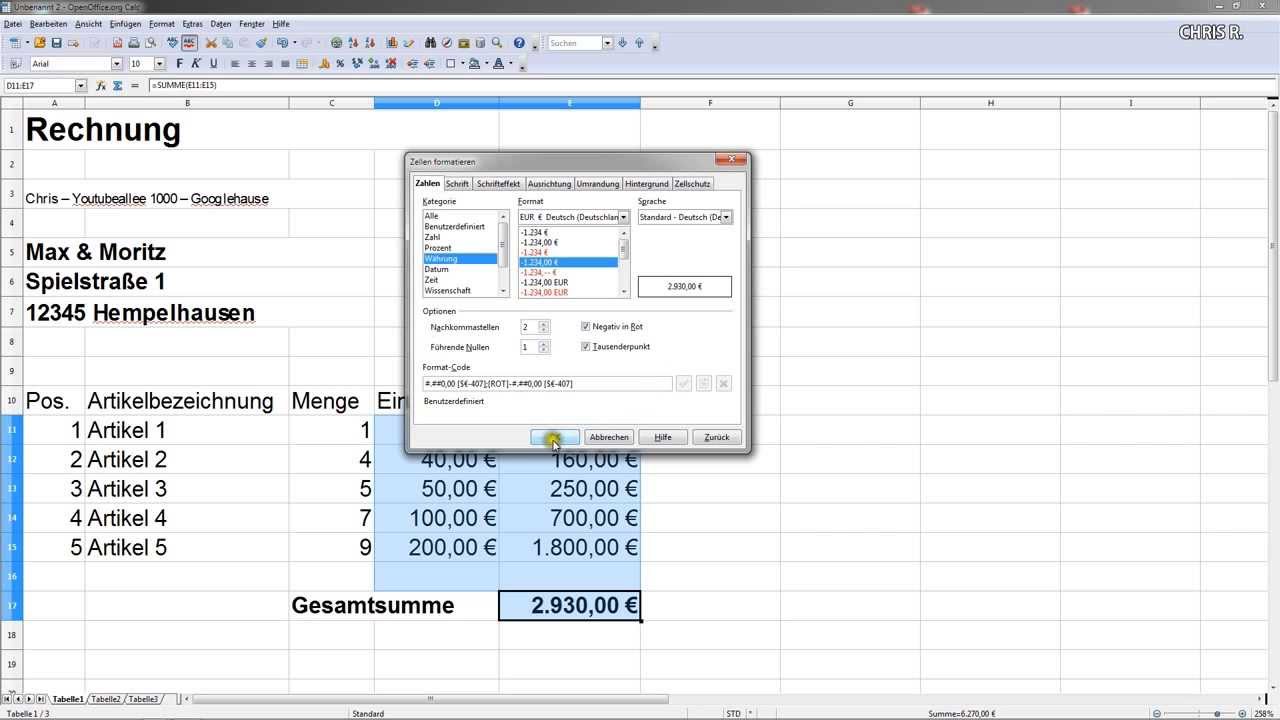Viewport: 1280px width, 720px height.
Task: Click the Format-Code input field
Action: tap(547, 383)
